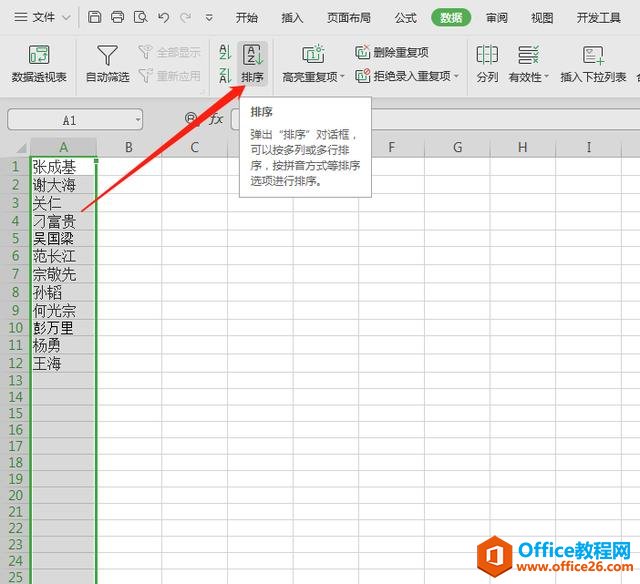The height and width of the screenshot is (584, 640).
Task: Expand the Name Box dropdown arrow
Action: tap(138, 120)
